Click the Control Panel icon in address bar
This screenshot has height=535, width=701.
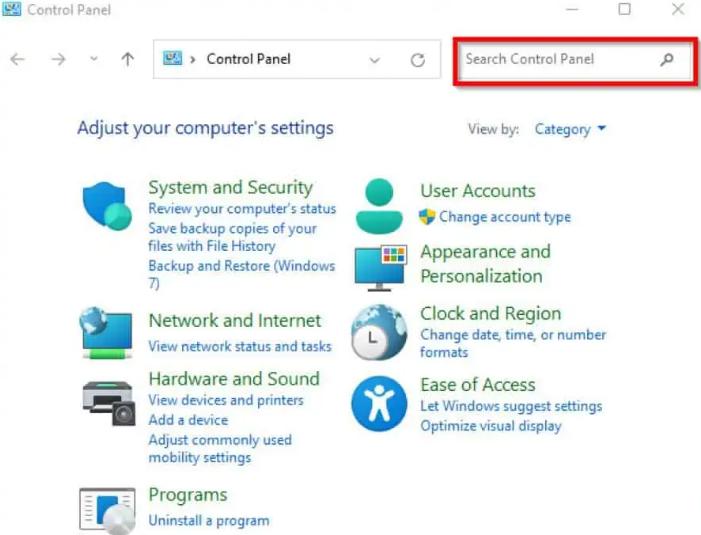point(172,58)
